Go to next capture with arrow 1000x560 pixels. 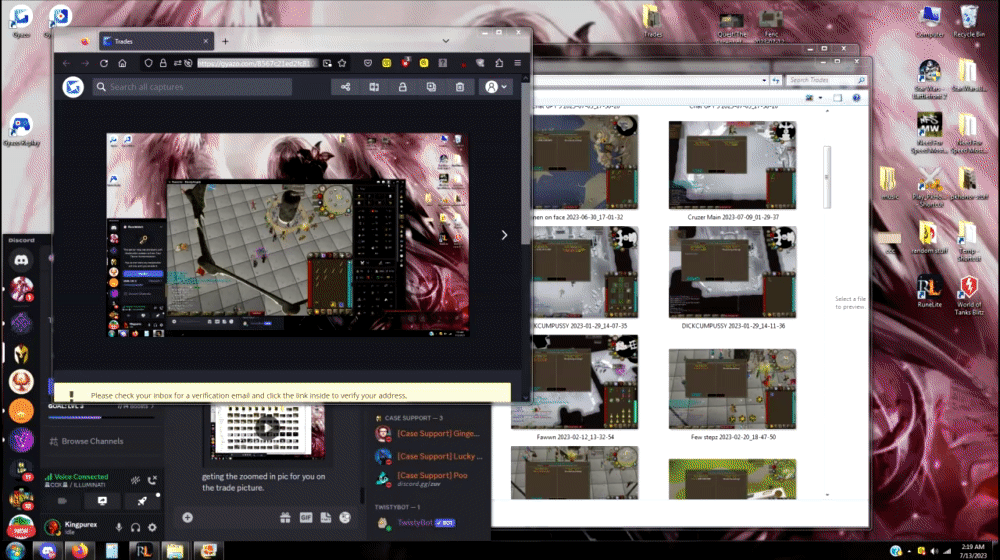tap(504, 235)
